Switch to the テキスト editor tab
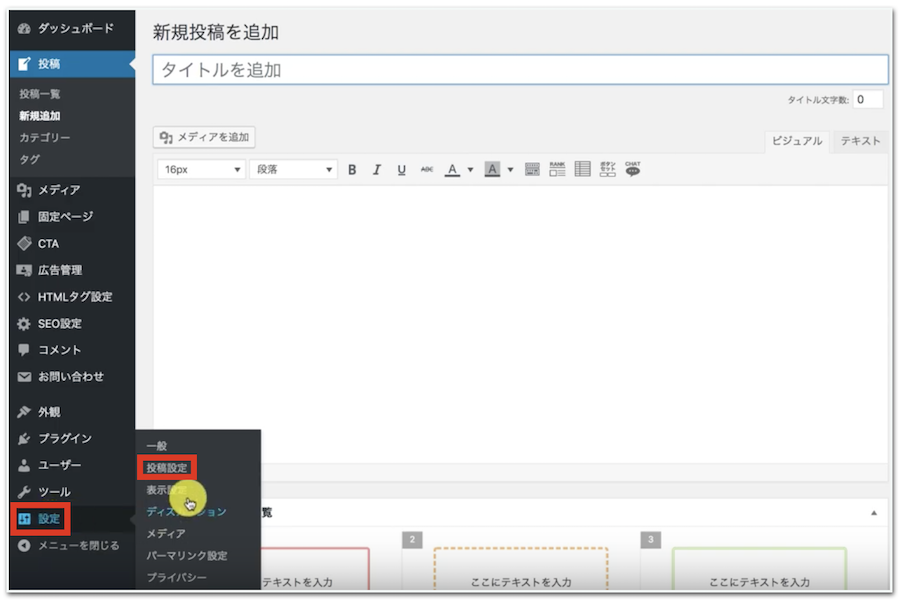 pos(860,141)
